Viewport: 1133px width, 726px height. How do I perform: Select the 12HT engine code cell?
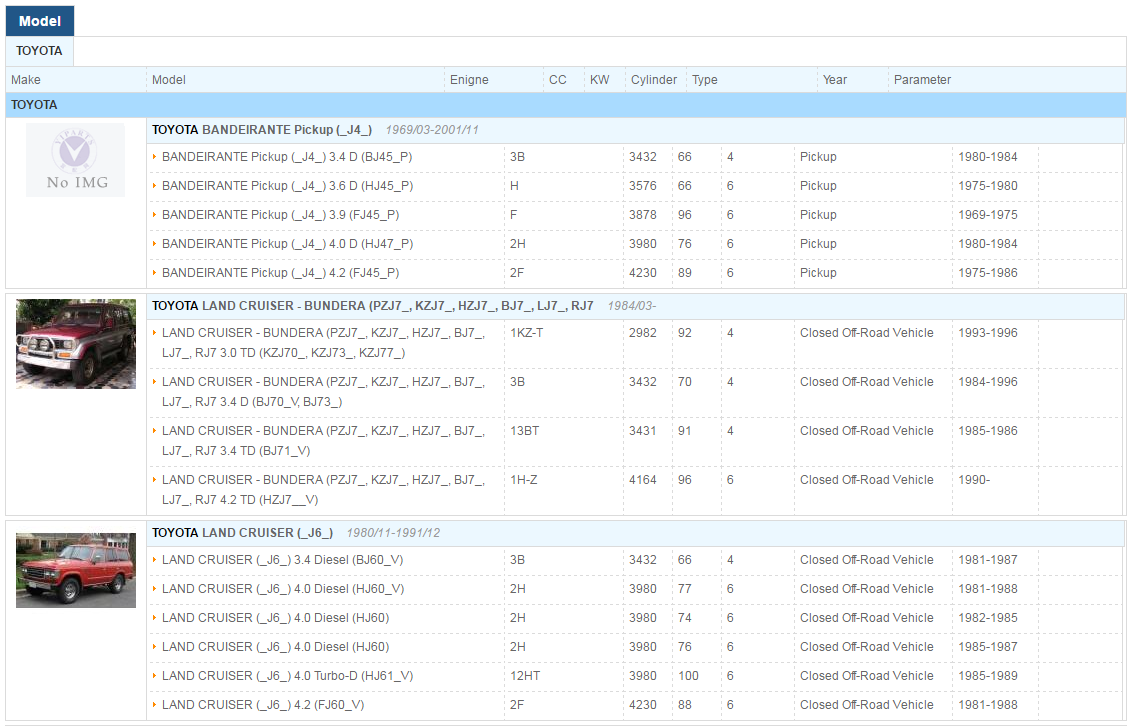pos(525,676)
